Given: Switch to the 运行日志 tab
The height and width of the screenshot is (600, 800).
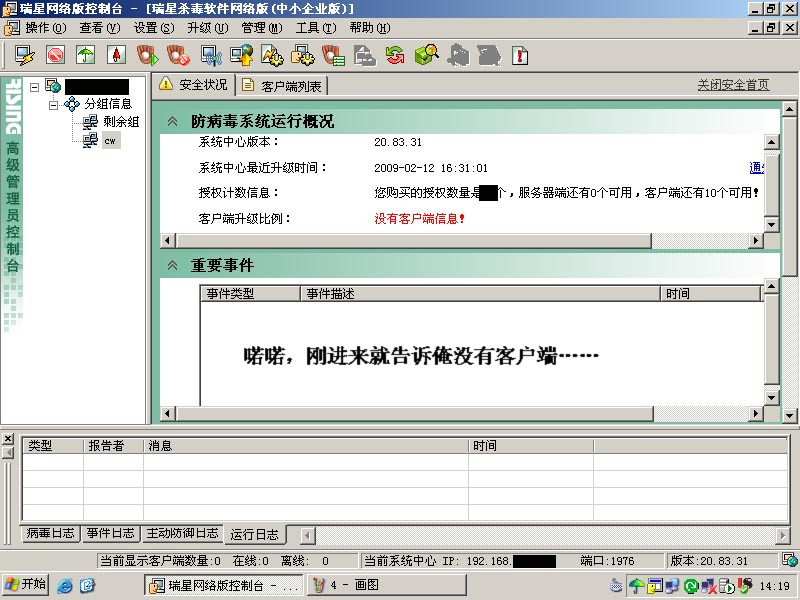Looking at the screenshot, I should [x=255, y=534].
